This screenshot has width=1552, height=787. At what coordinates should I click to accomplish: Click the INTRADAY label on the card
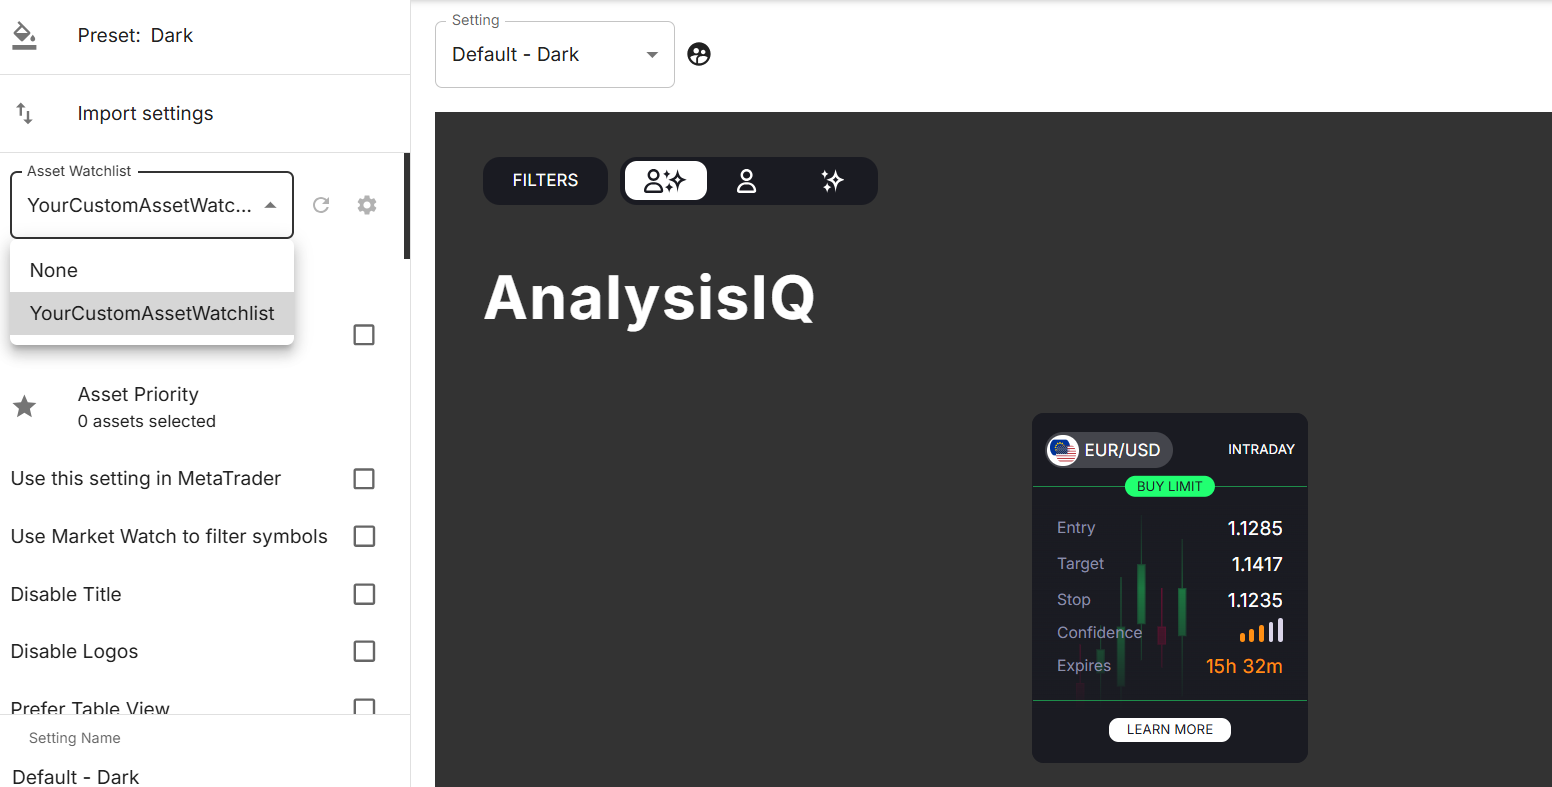pyautogui.click(x=1261, y=450)
